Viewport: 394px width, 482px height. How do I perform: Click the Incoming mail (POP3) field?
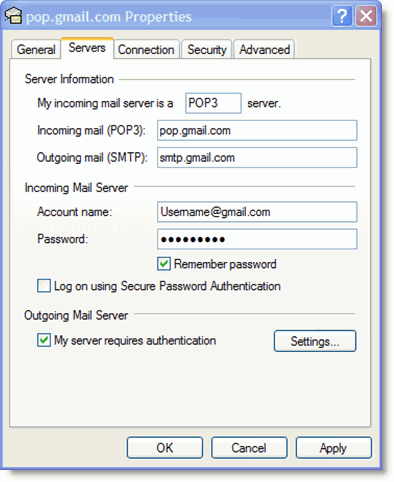(257, 130)
